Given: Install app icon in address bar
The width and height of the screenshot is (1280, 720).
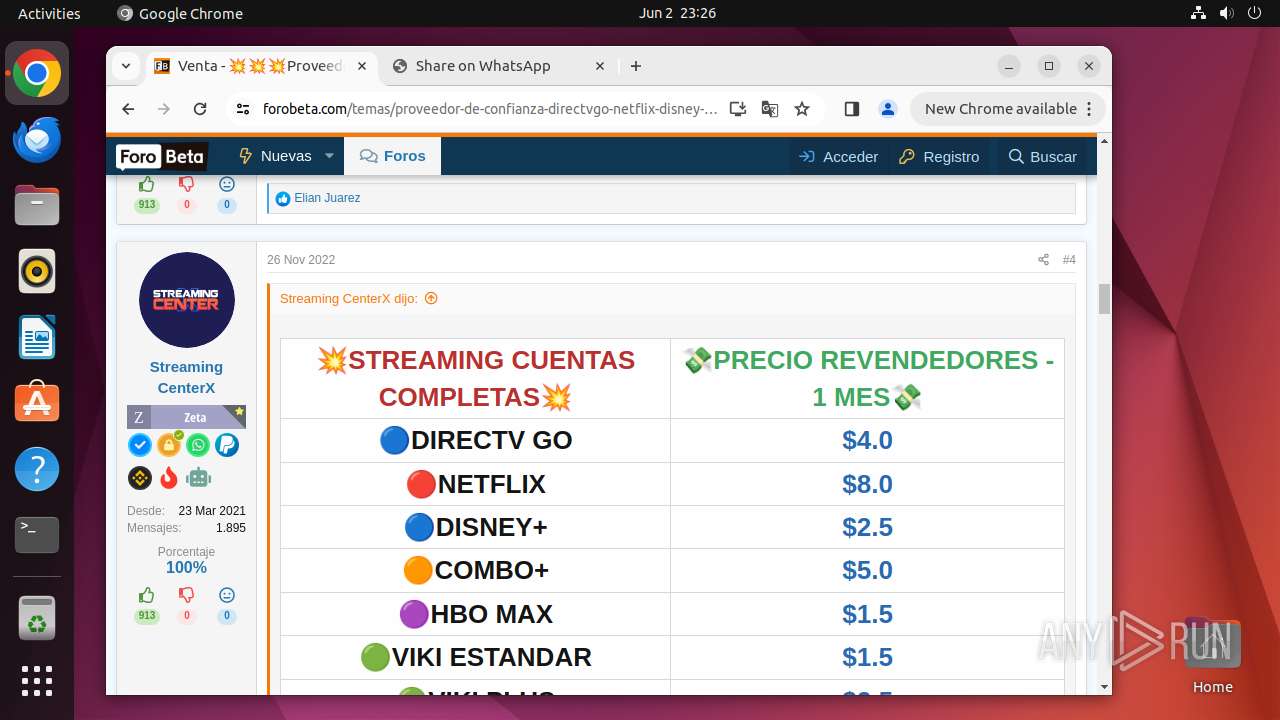Looking at the screenshot, I should 738,109.
